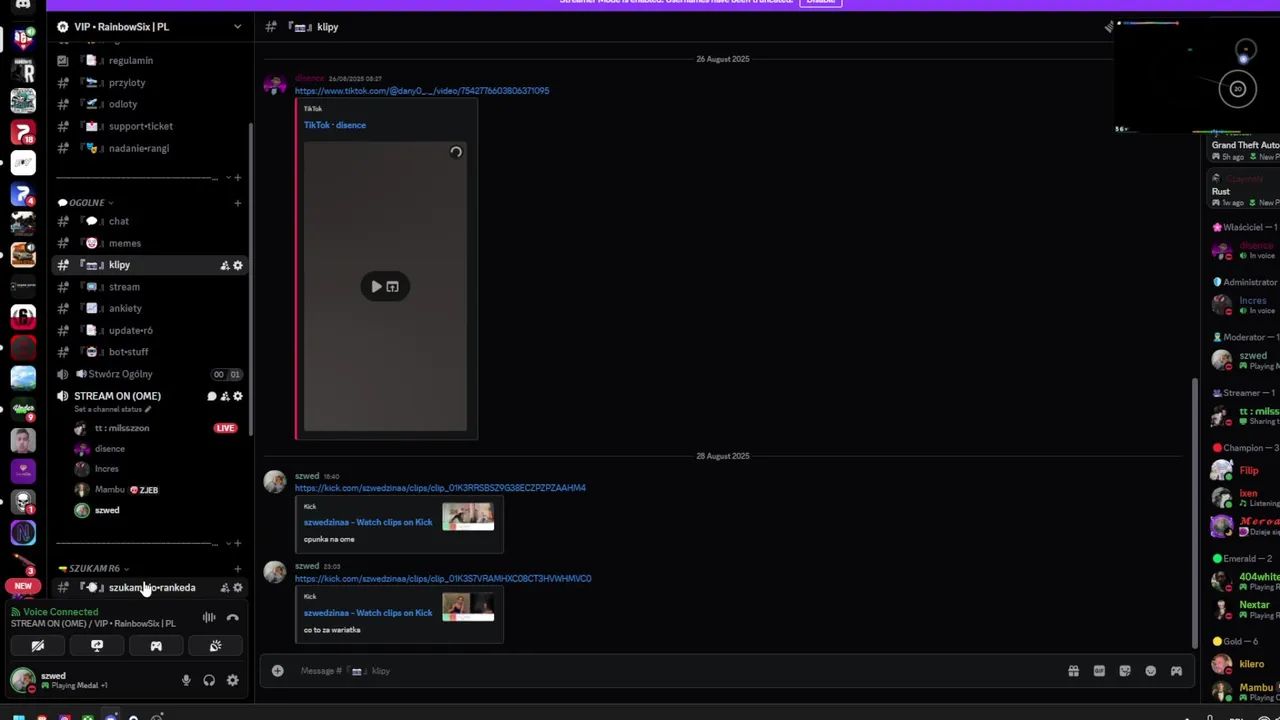Collapse the OGÓLNE category
The width and height of the screenshot is (1280, 720).
click(x=85, y=203)
